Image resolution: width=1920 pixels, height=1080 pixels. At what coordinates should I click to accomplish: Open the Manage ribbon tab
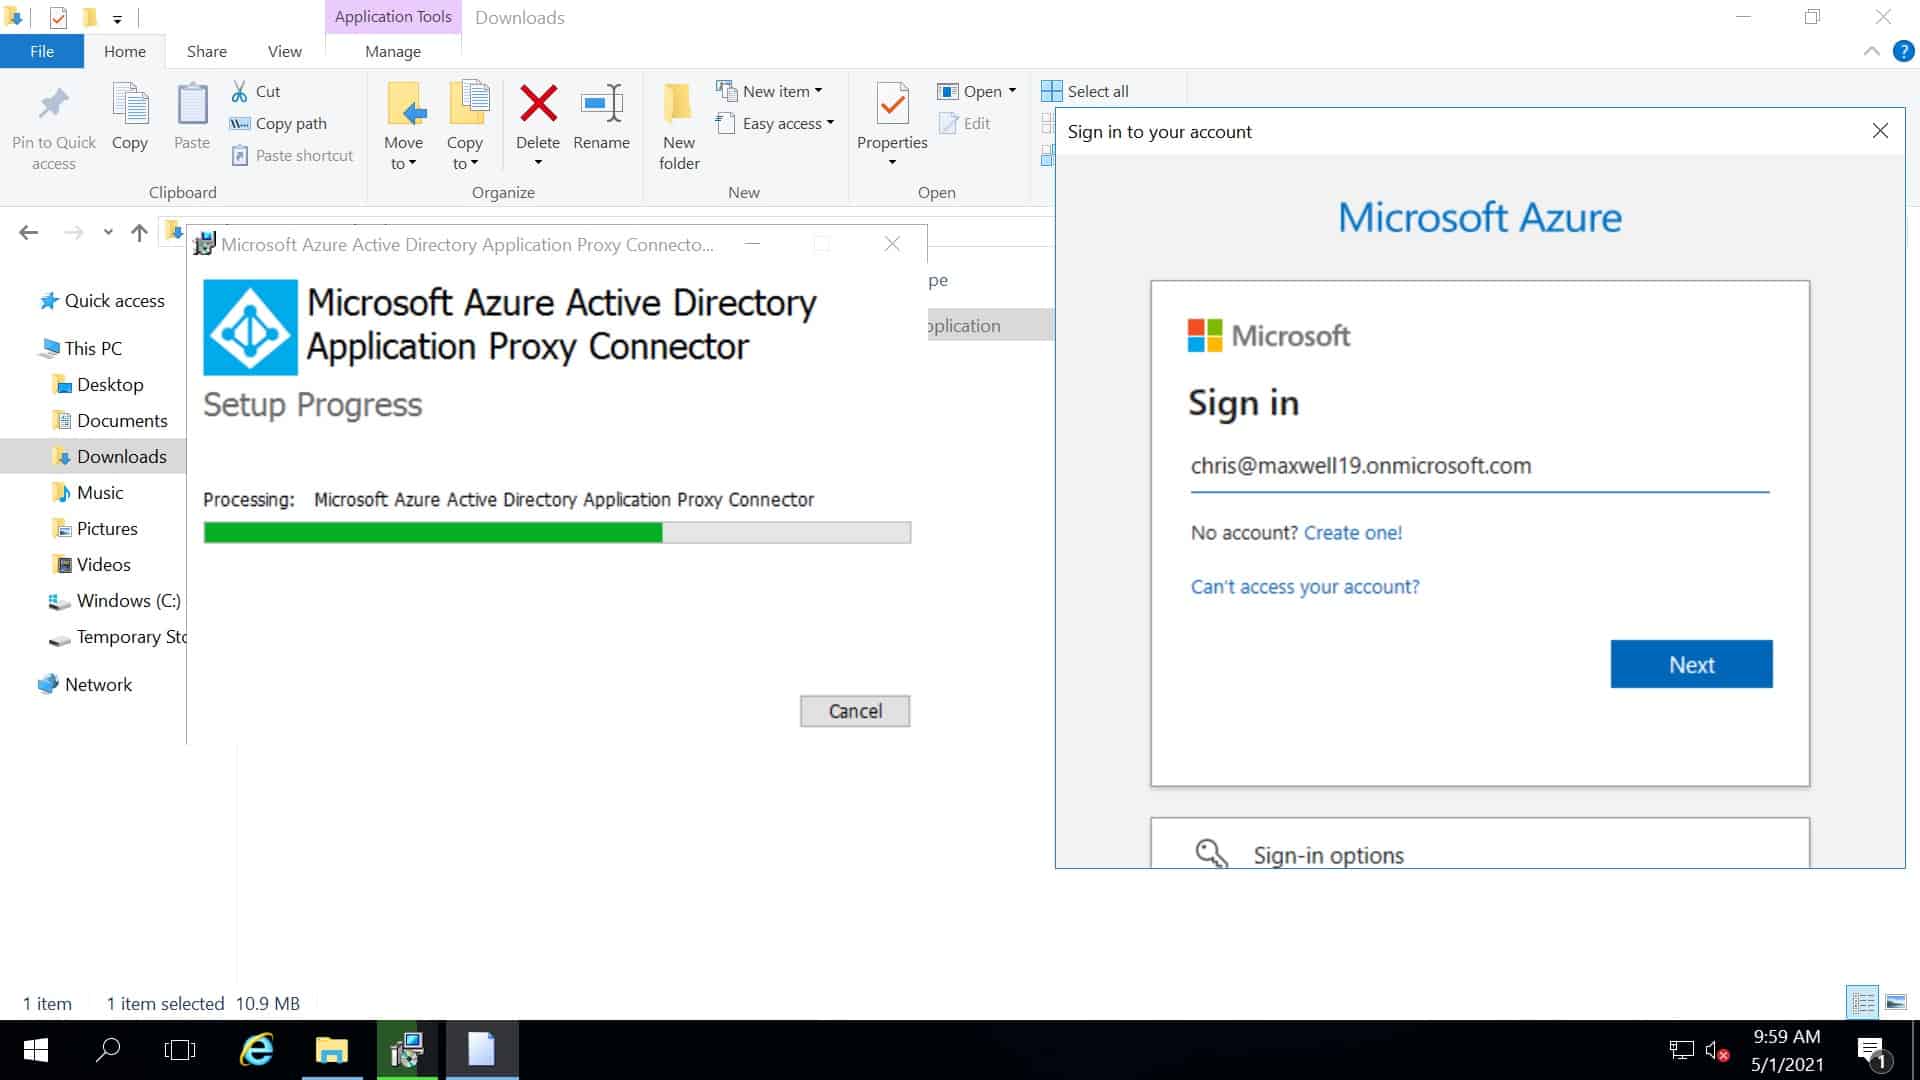[393, 51]
